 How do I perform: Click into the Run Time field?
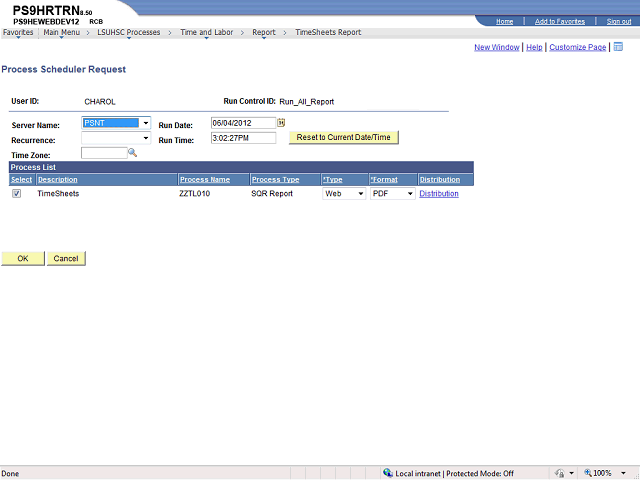pos(242,138)
